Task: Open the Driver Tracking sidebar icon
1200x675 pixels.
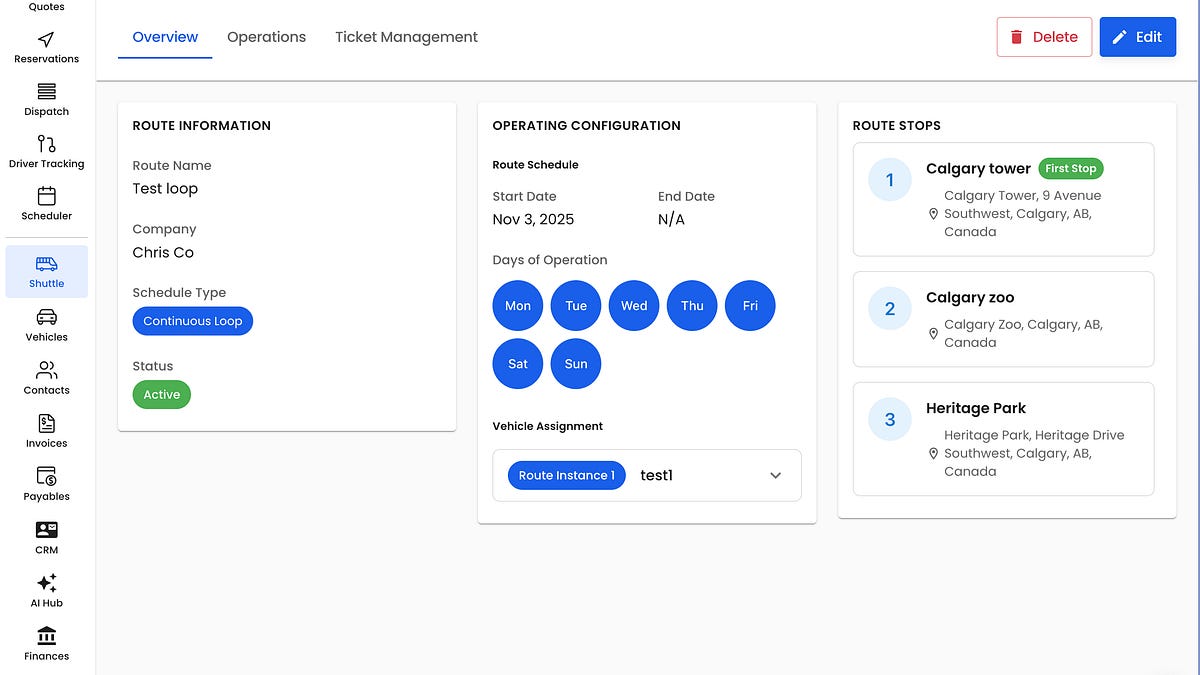Action: (46, 144)
